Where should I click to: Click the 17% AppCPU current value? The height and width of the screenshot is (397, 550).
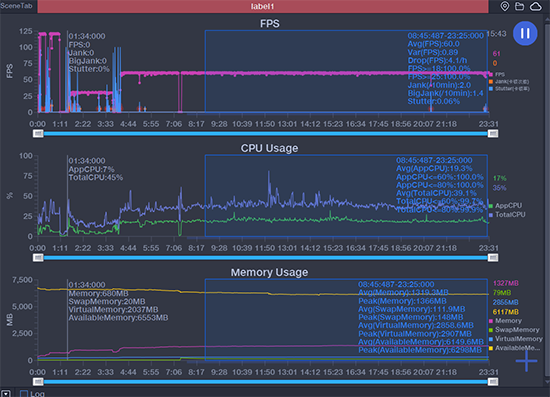click(x=499, y=178)
